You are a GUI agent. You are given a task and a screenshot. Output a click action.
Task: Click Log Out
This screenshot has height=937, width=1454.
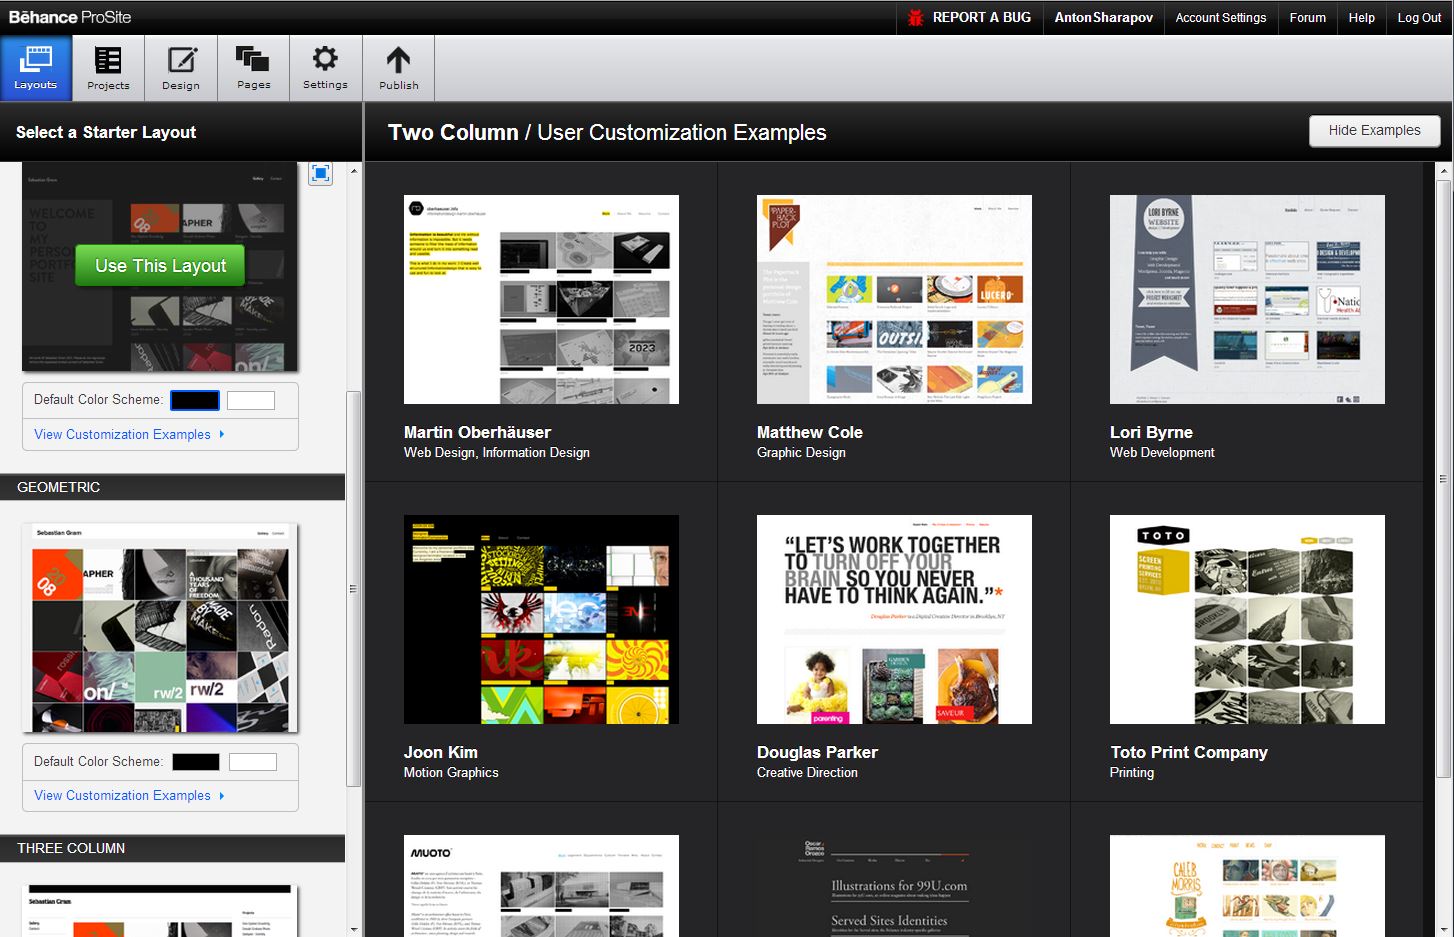1419,17
